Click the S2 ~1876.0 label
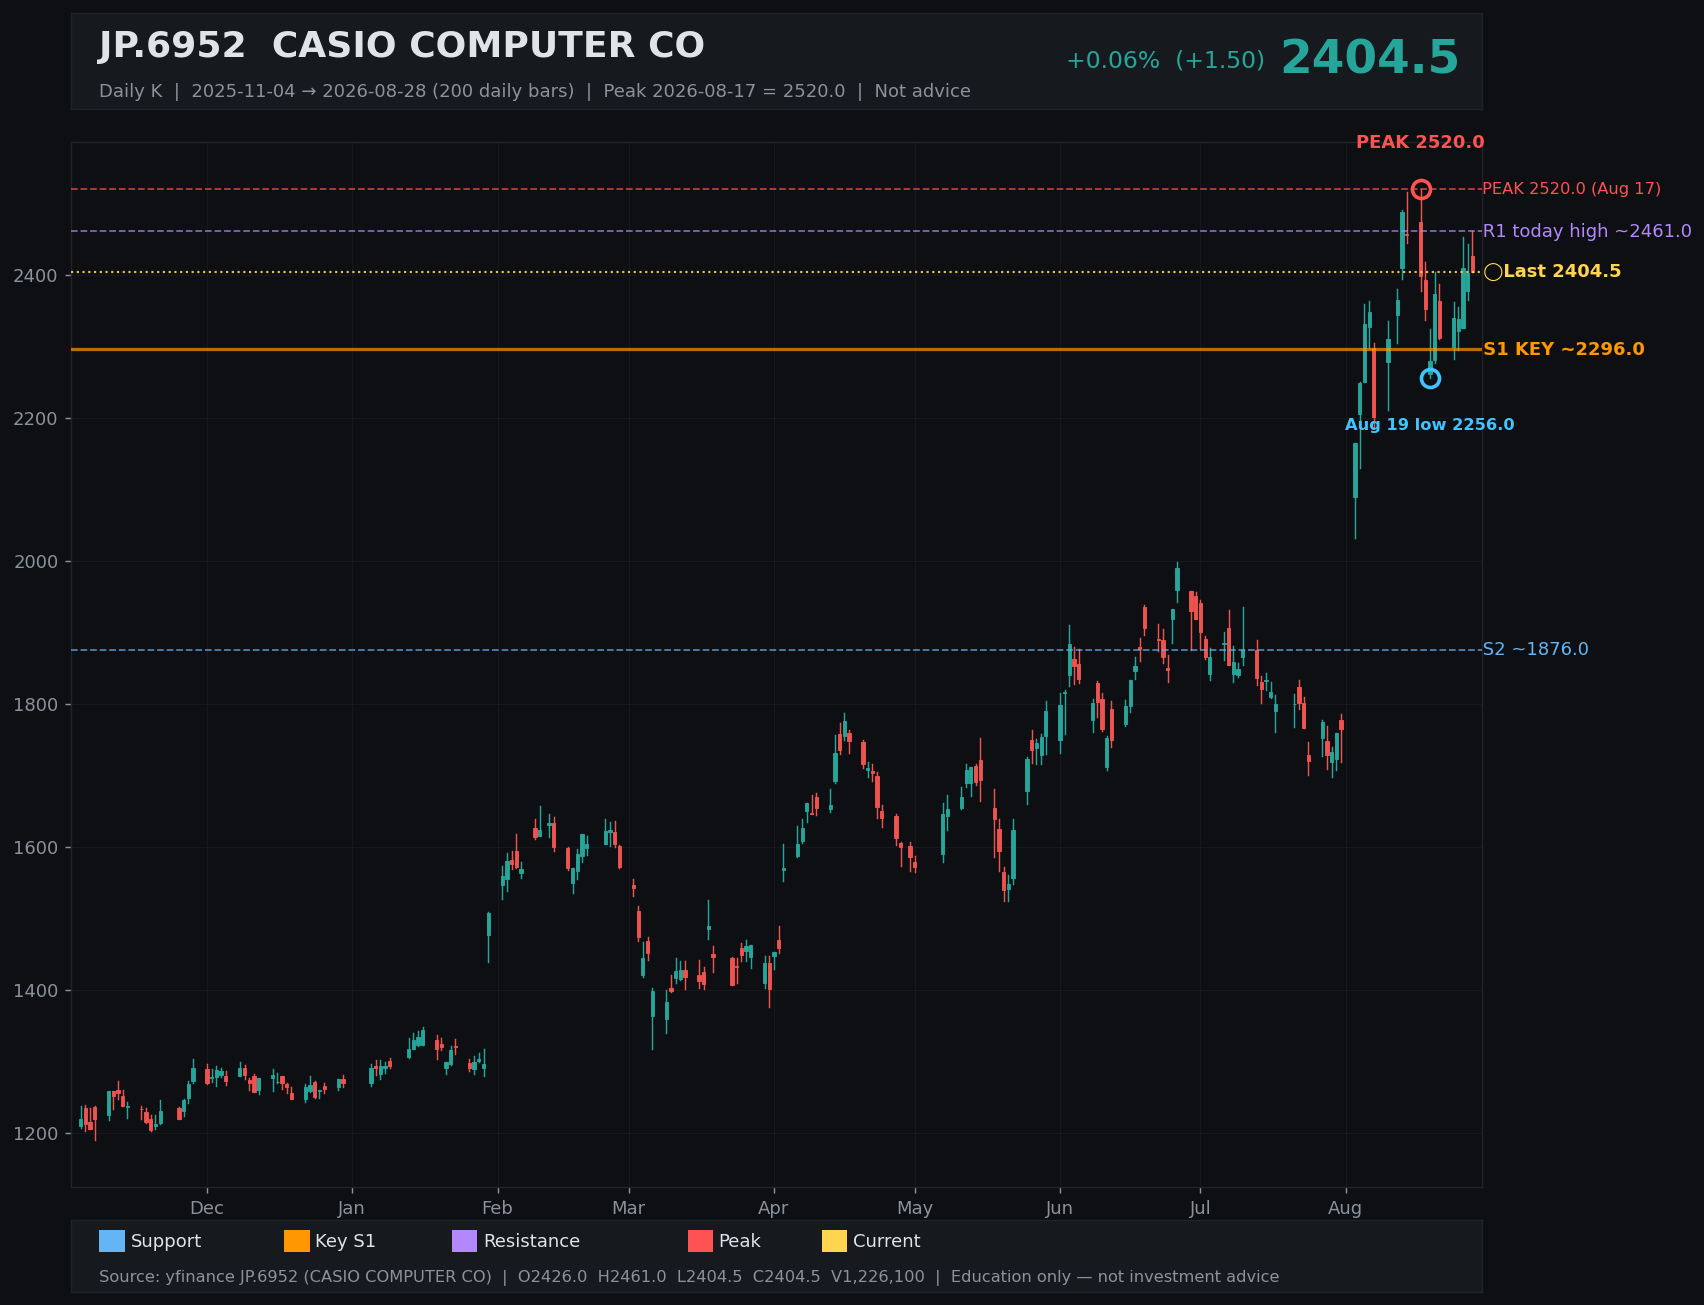 [x=1535, y=650]
